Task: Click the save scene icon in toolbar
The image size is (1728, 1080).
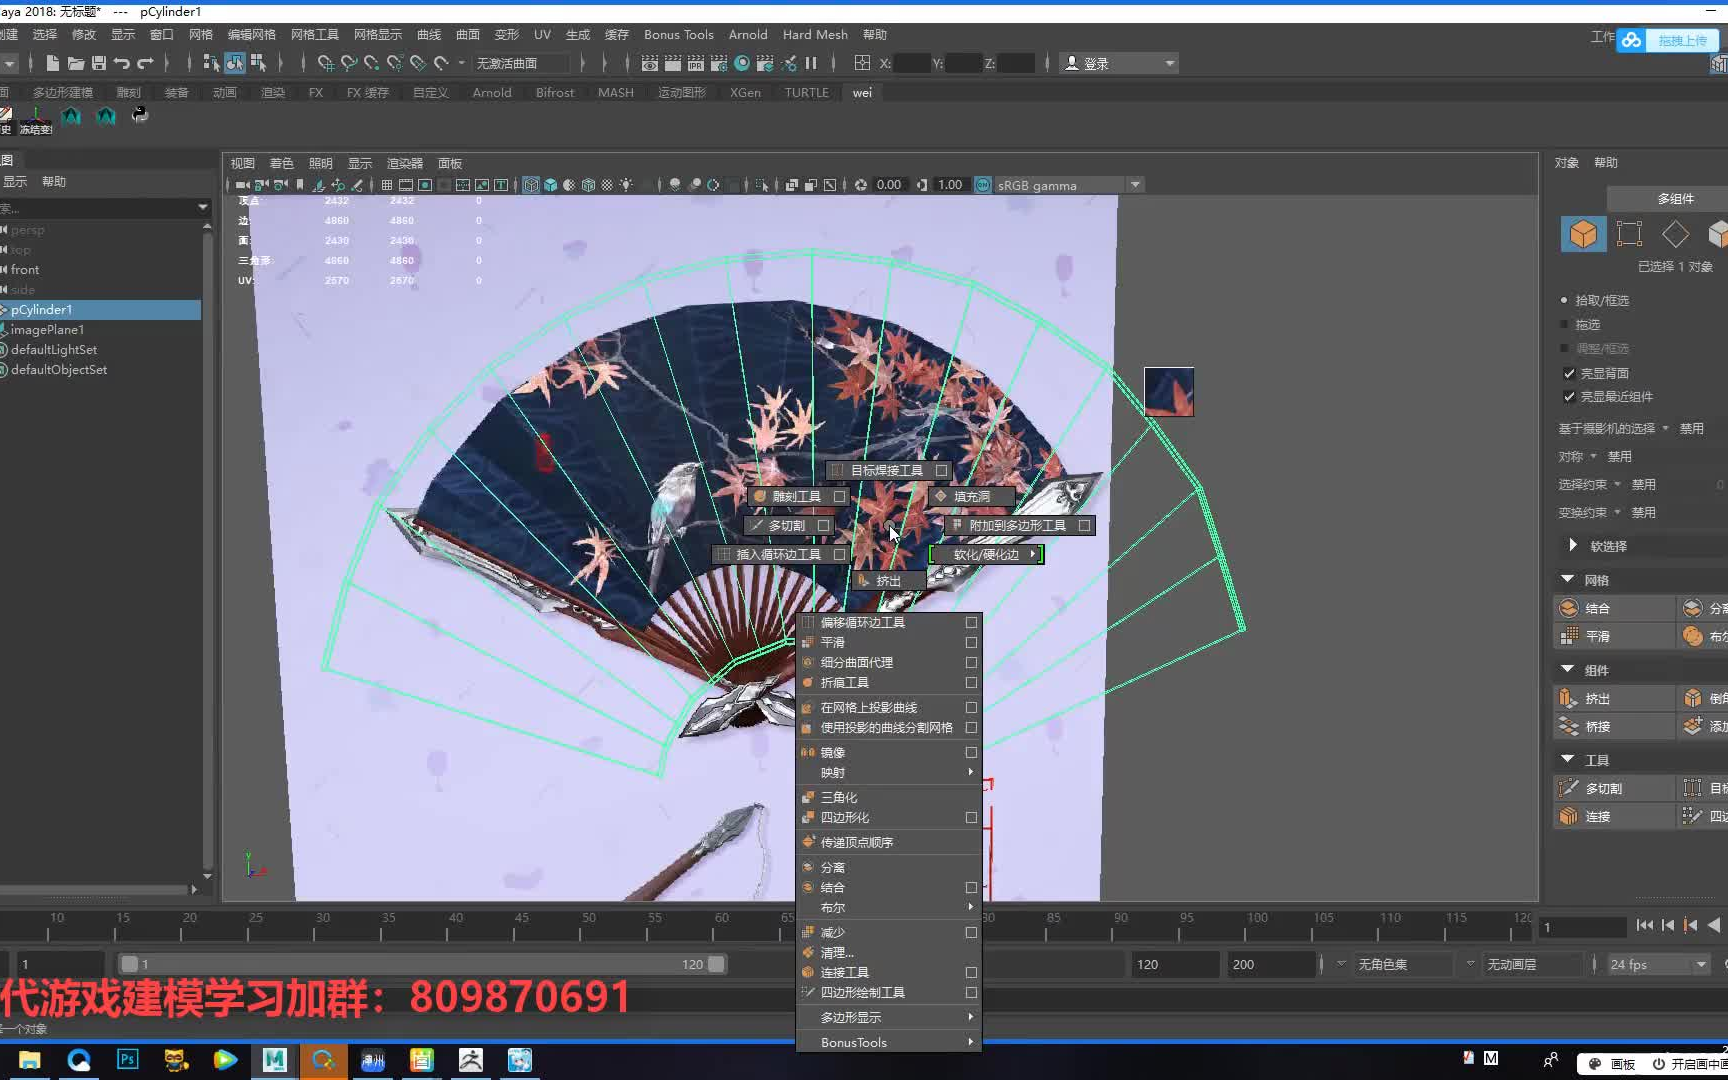Action: (x=99, y=63)
